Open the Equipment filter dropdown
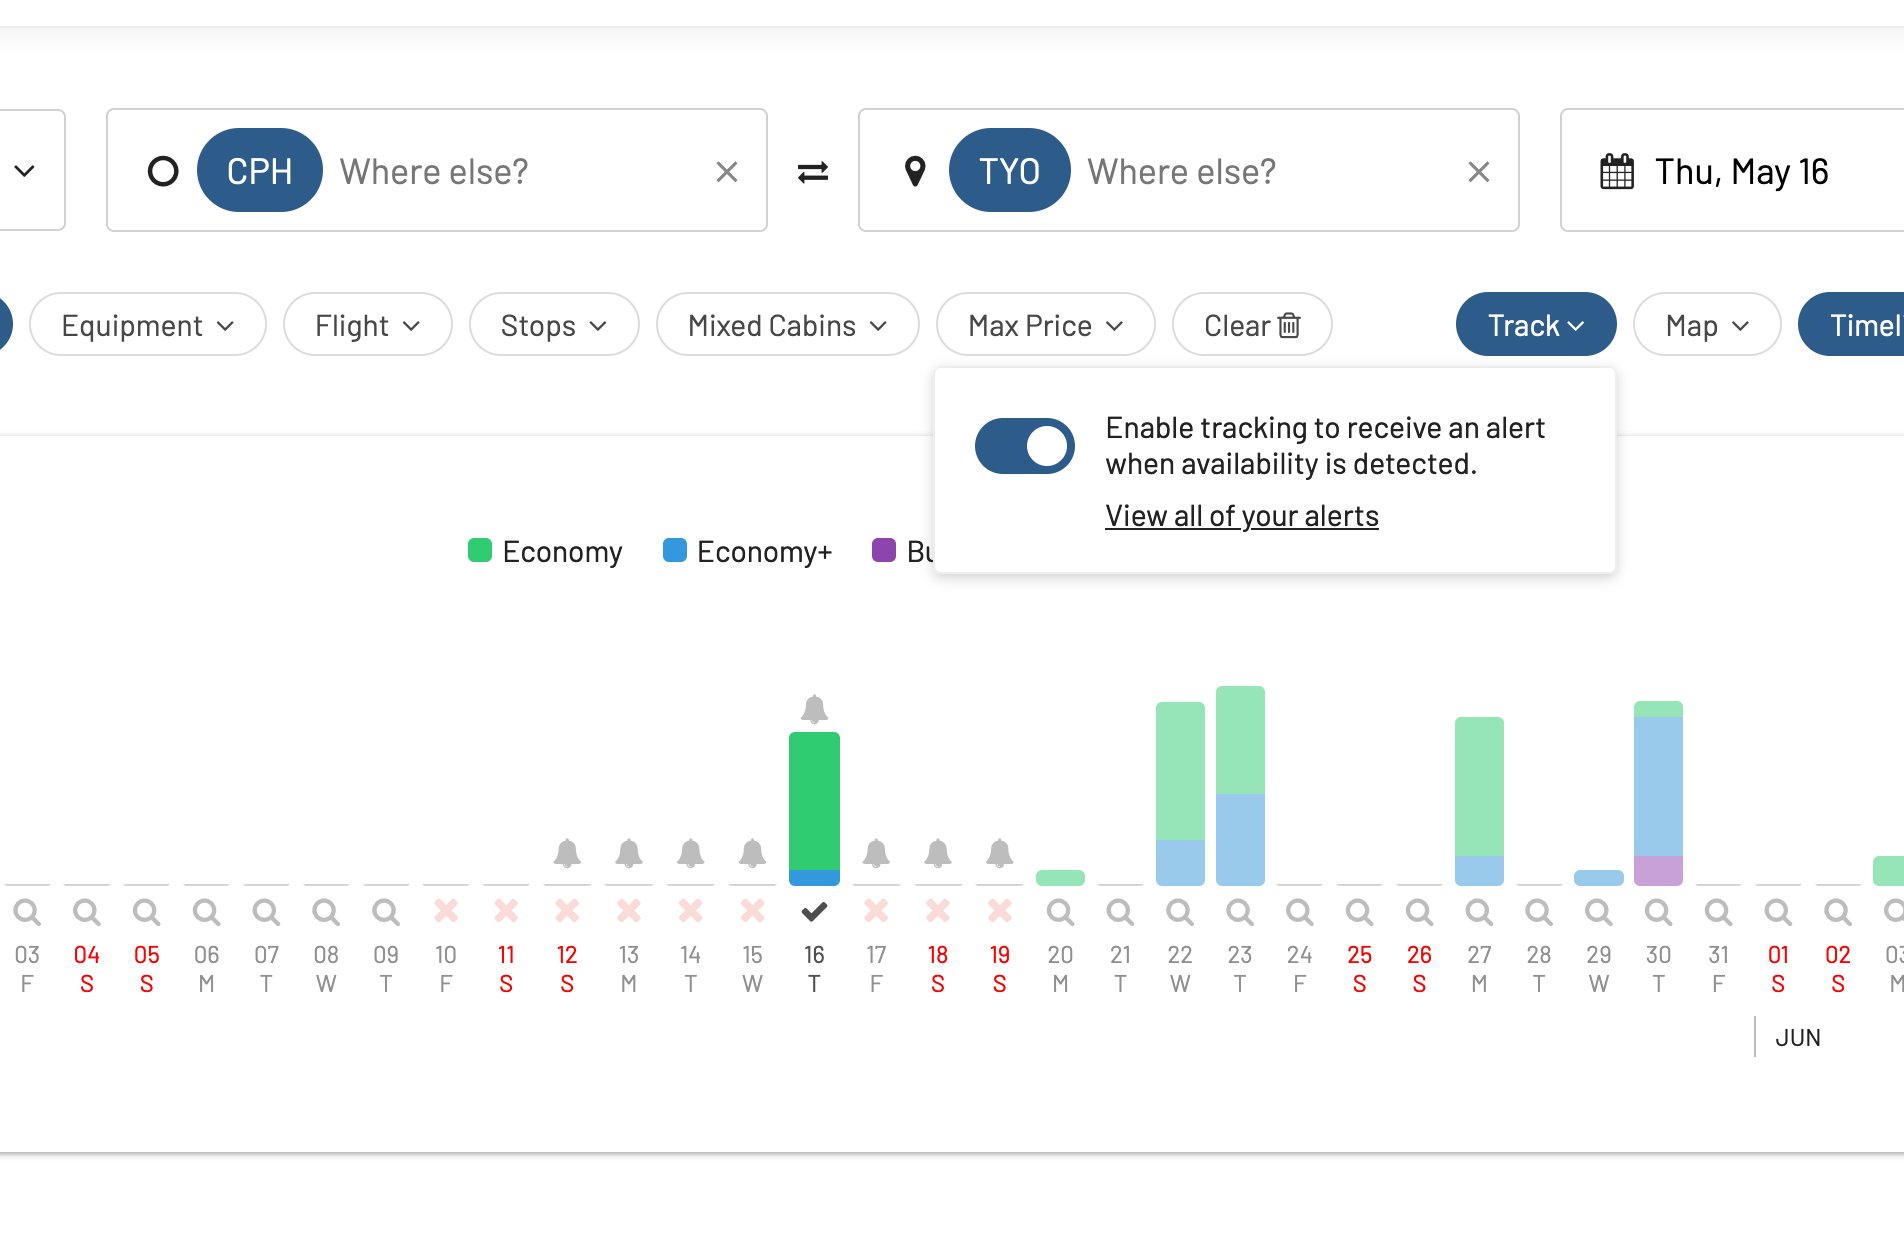1904x1242 pixels. 148,325
